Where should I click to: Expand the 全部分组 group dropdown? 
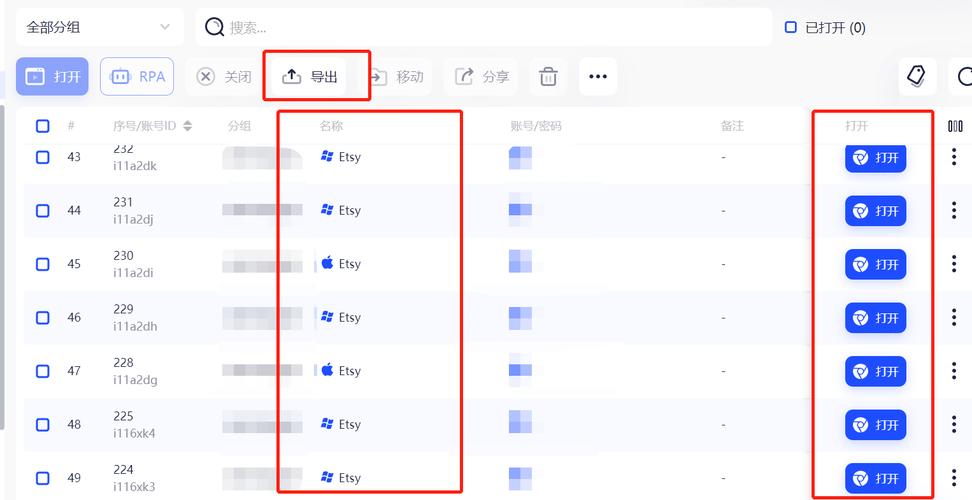pyautogui.click(x=99, y=27)
